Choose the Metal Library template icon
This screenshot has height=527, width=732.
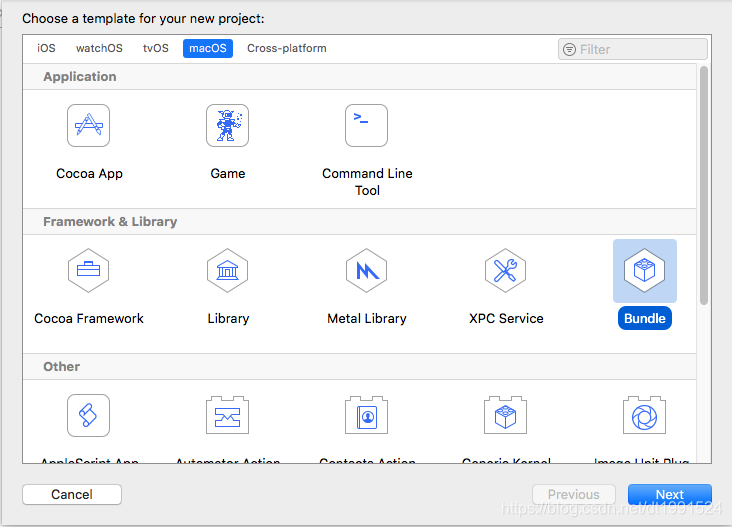coord(366,271)
